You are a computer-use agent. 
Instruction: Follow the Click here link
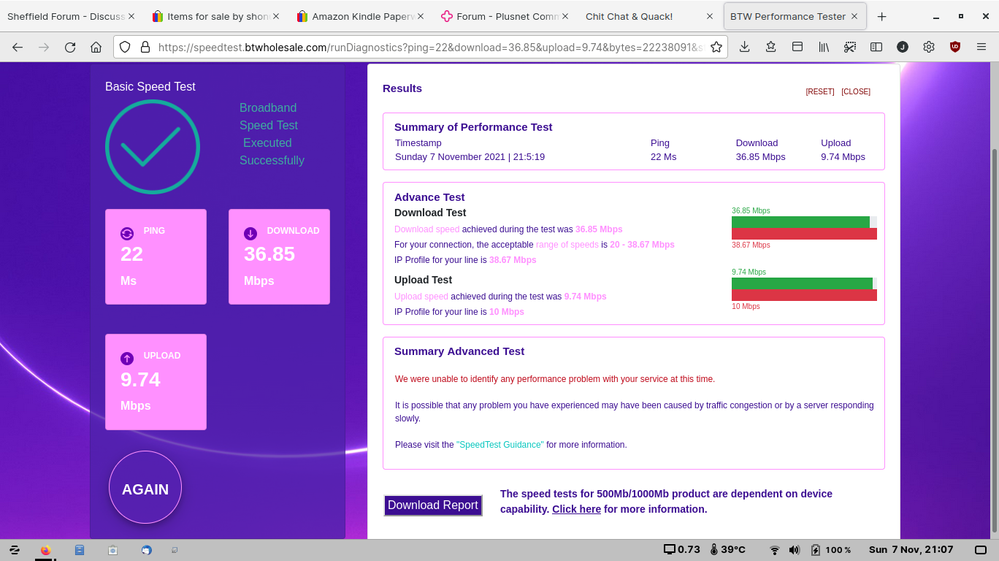coord(576,509)
